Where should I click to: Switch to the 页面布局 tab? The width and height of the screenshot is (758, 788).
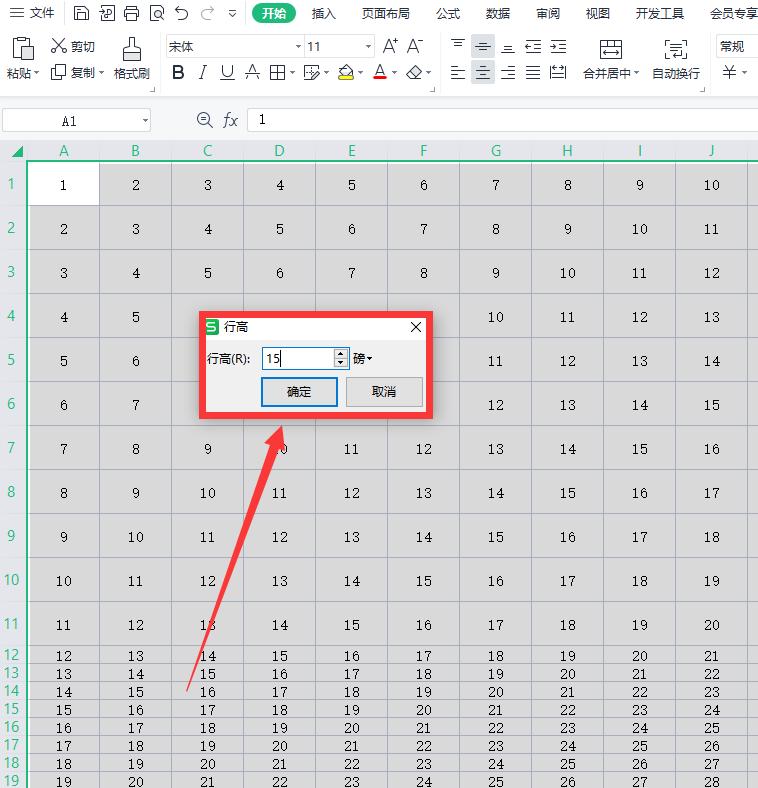[x=386, y=14]
